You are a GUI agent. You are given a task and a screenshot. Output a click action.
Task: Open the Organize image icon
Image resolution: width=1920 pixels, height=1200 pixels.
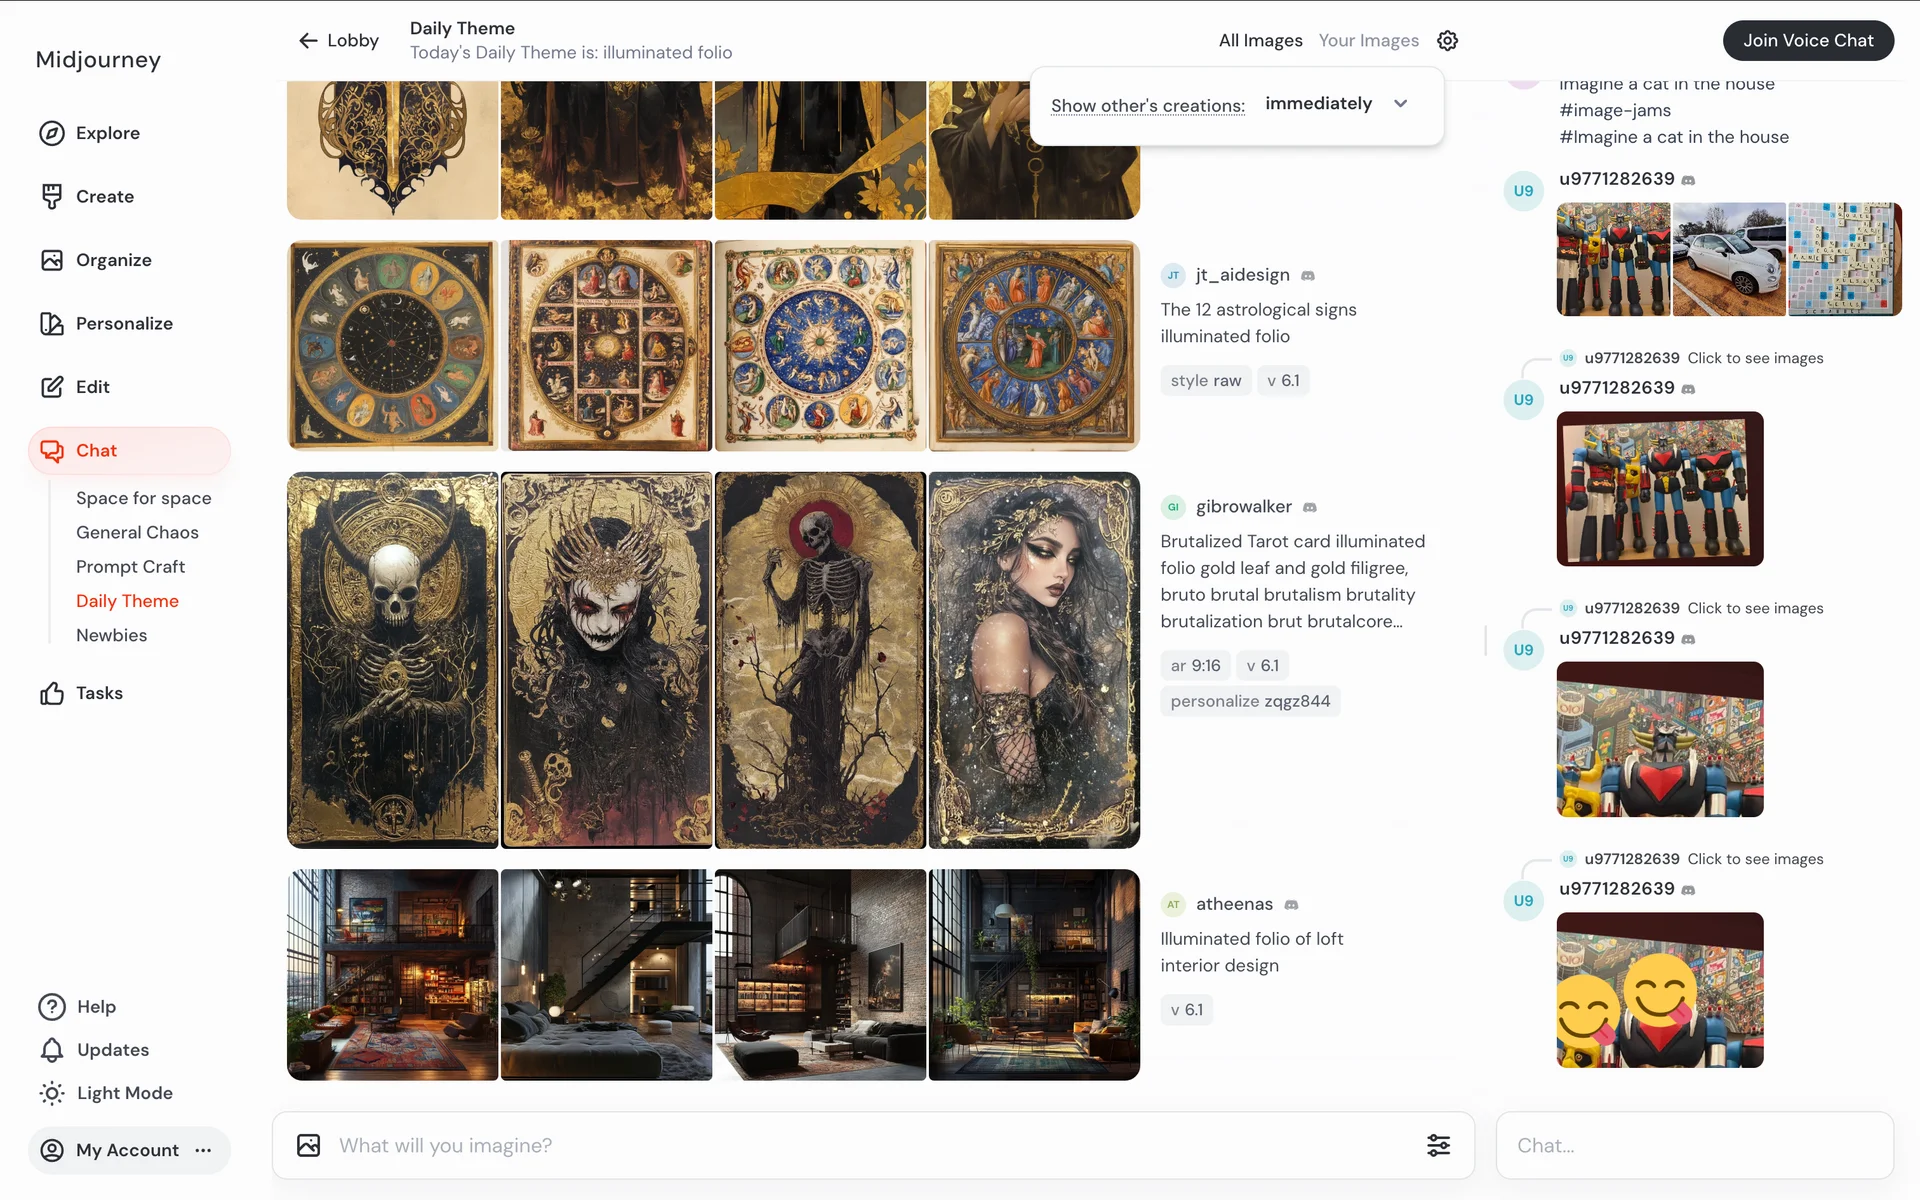click(x=52, y=260)
